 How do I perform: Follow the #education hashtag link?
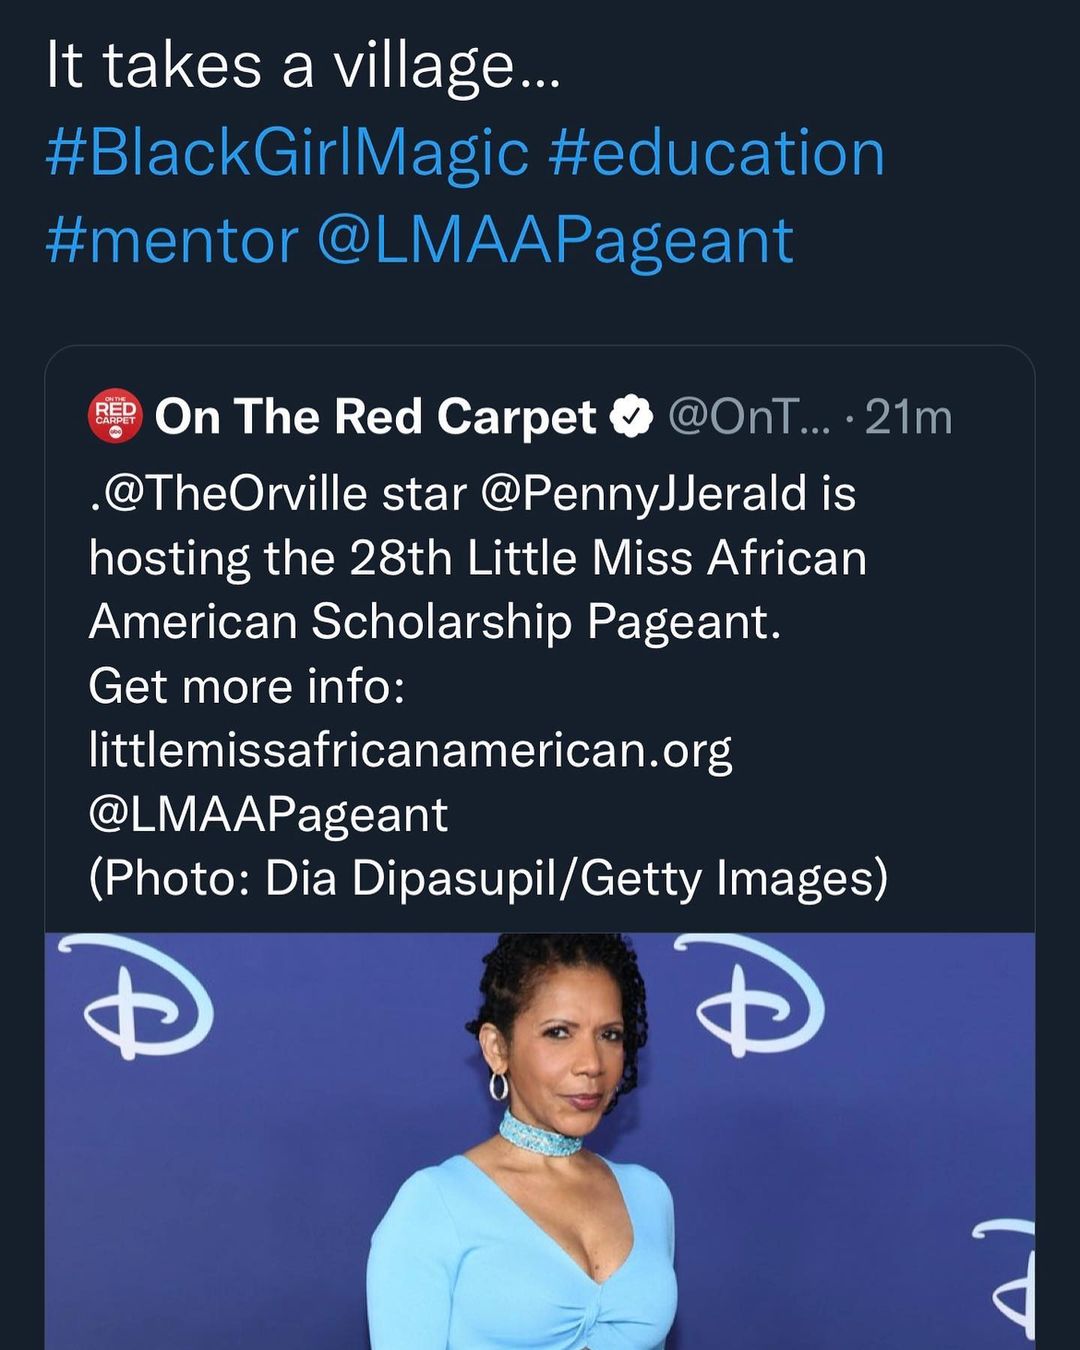point(716,153)
